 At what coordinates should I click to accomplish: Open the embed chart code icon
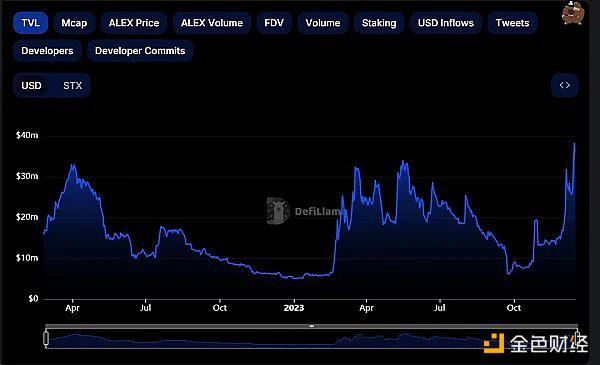(564, 85)
